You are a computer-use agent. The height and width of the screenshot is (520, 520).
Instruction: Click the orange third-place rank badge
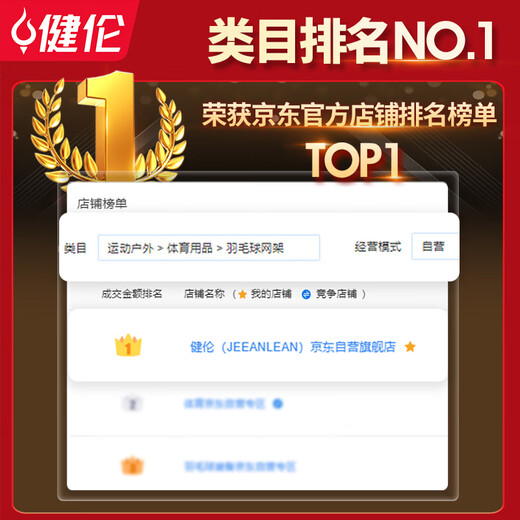[x=132, y=465]
